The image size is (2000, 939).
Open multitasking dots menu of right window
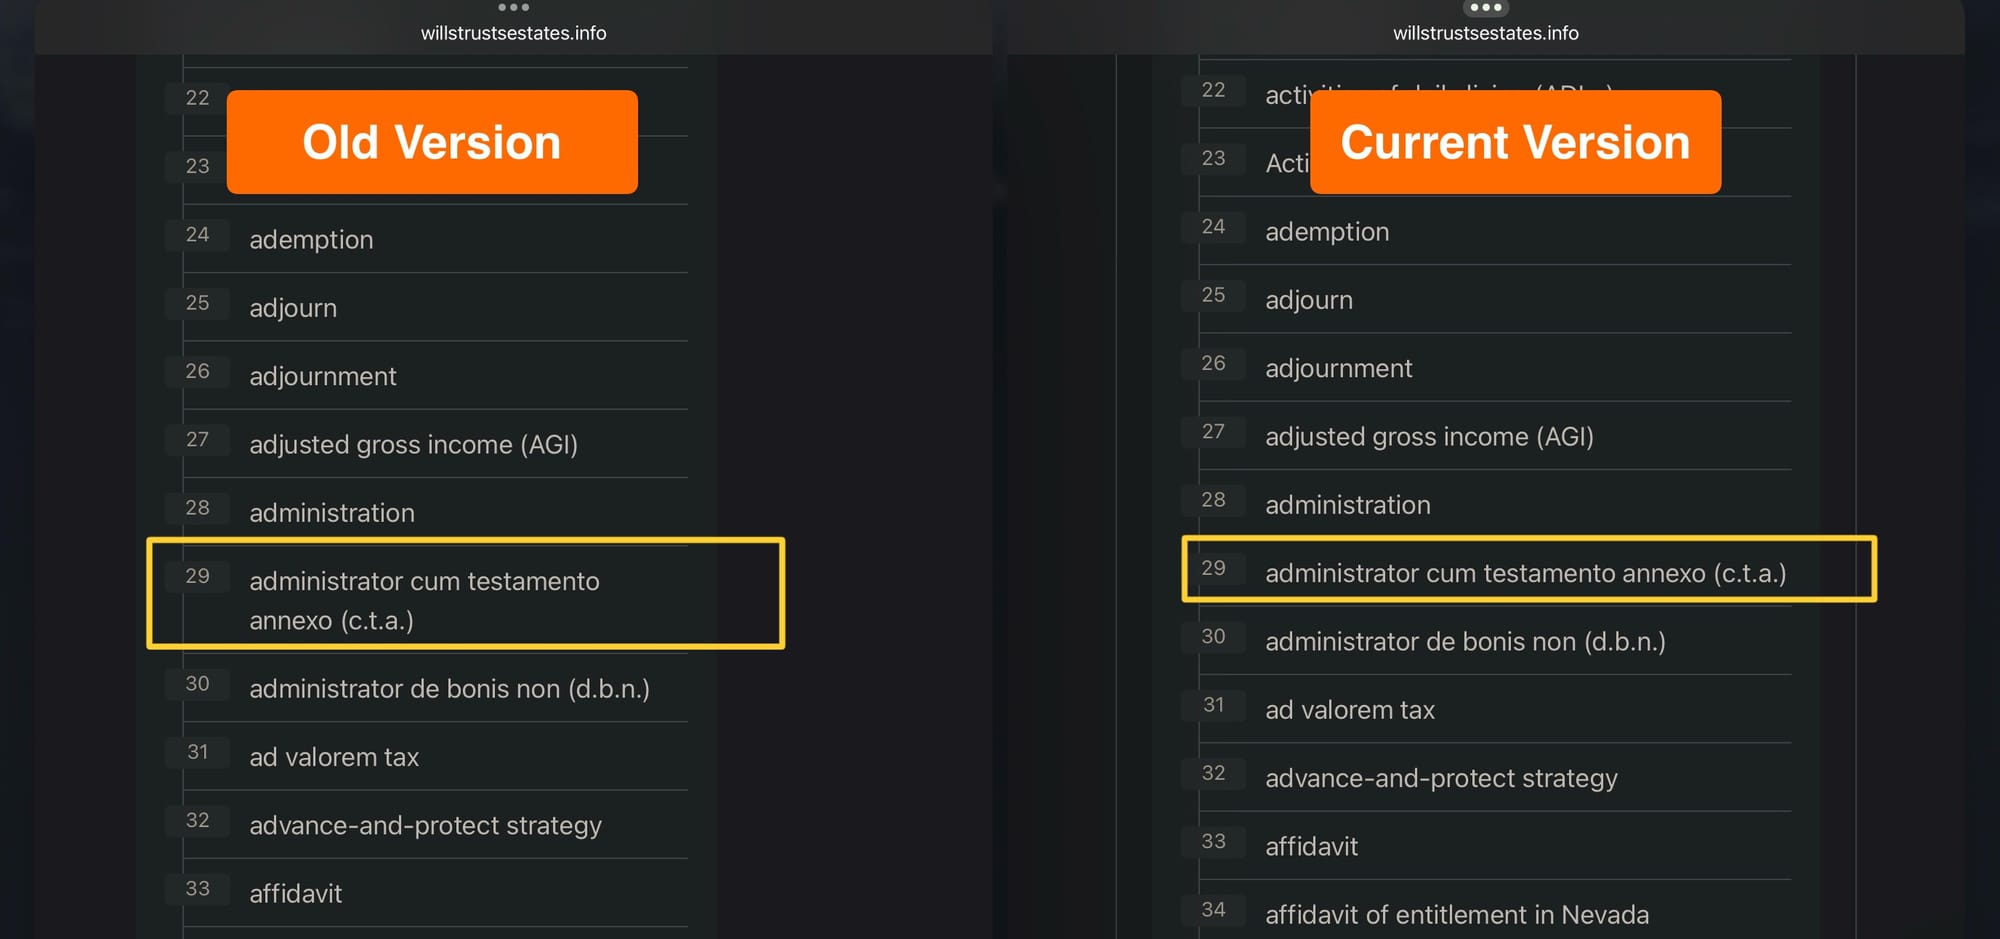coord(1486,7)
